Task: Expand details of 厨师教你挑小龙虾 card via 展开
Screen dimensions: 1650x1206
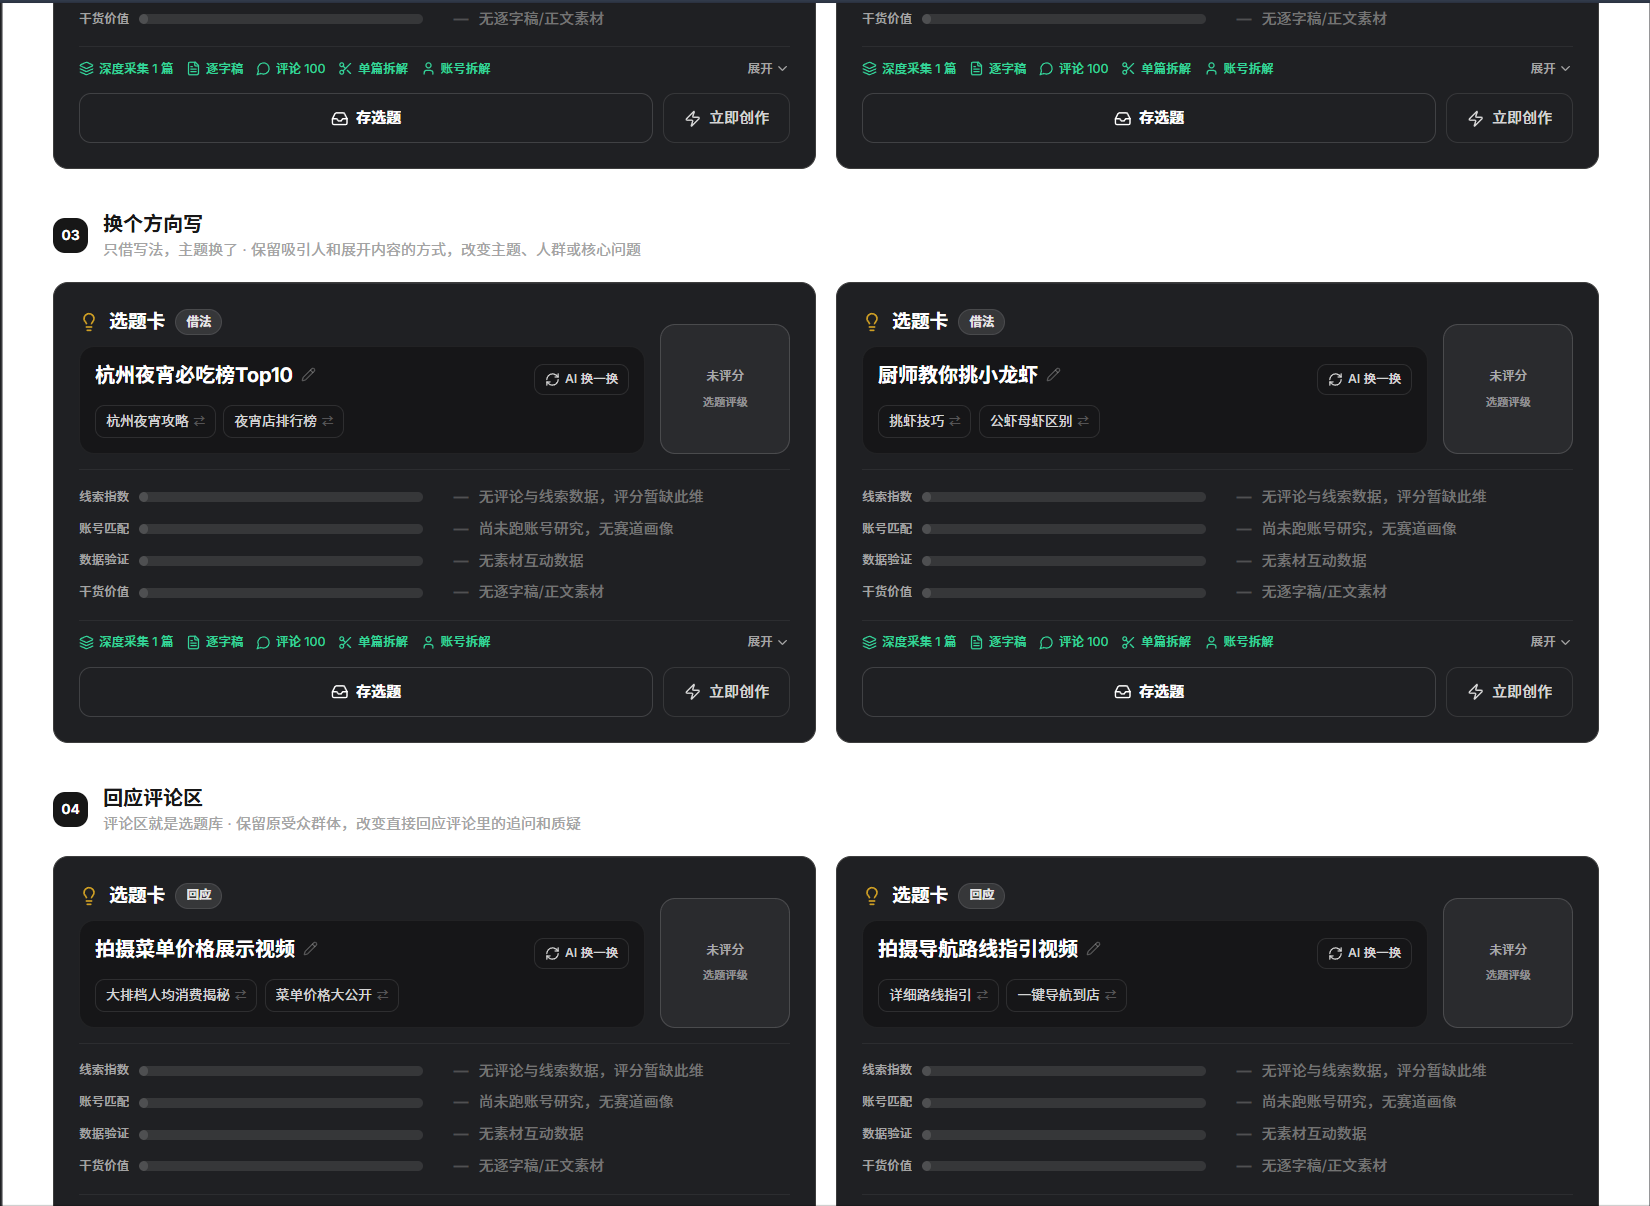Action: click(1550, 642)
